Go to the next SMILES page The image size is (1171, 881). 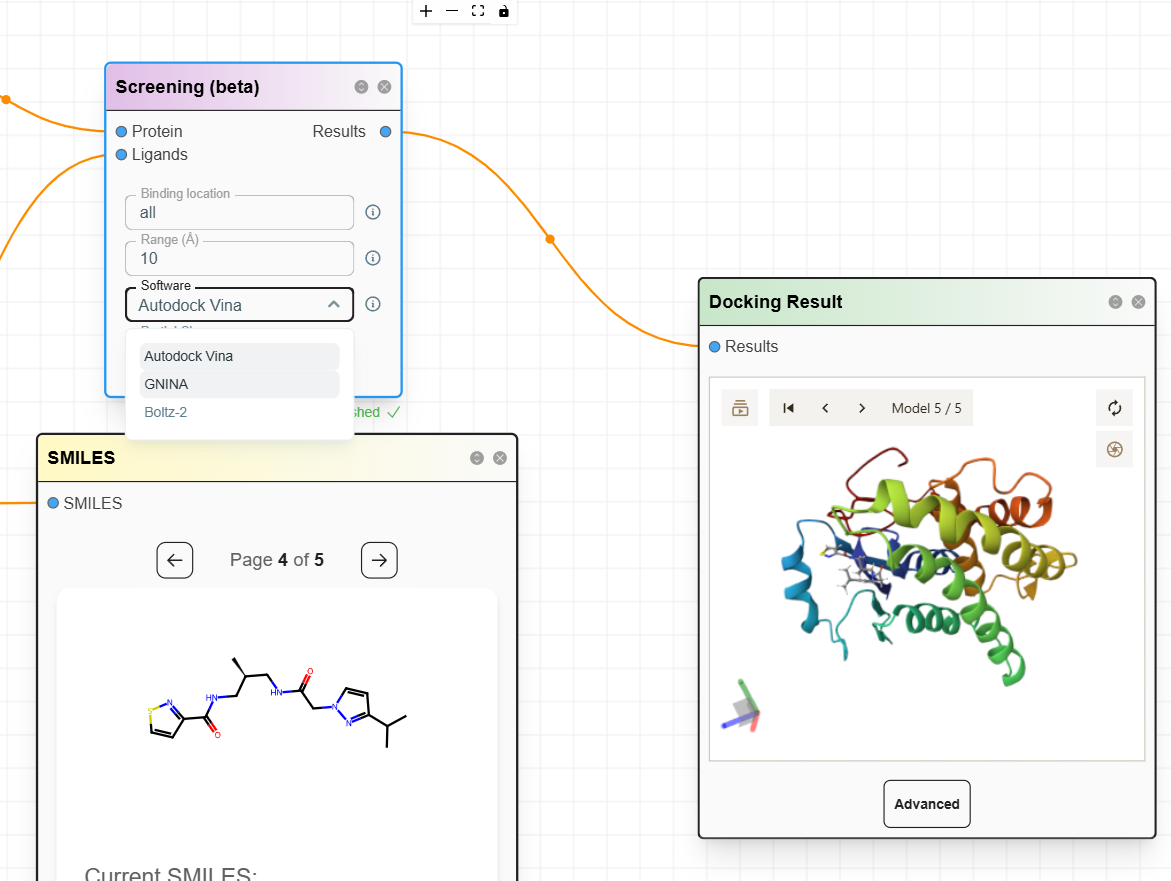pos(379,560)
